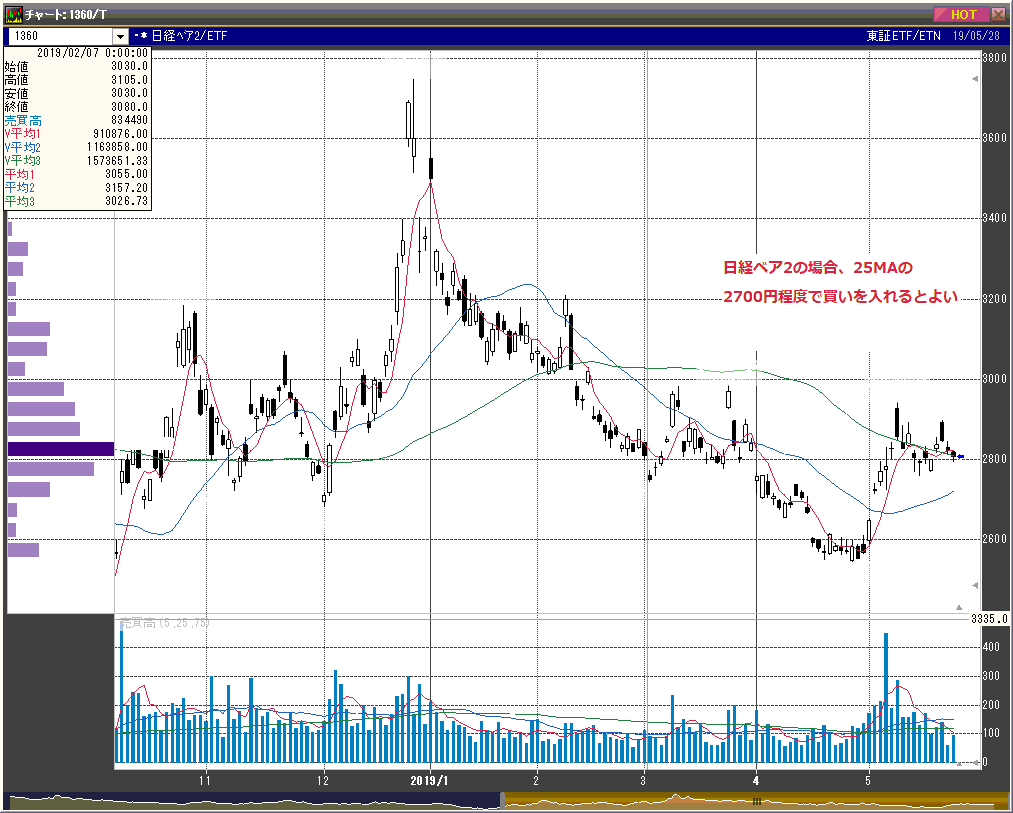Click the blue V平均2 row
Screen dimensions: 1013x813
pos(76,147)
